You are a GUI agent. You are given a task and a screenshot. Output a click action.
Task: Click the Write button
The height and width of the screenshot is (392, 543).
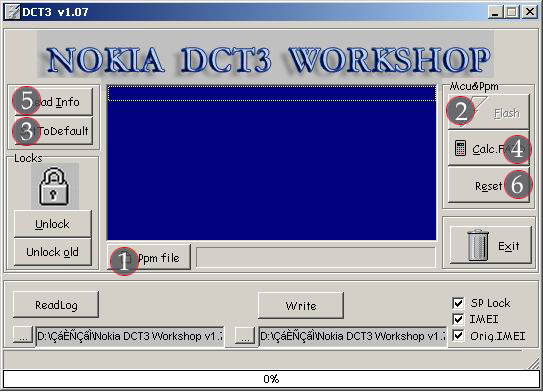pyautogui.click(x=301, y=305)
